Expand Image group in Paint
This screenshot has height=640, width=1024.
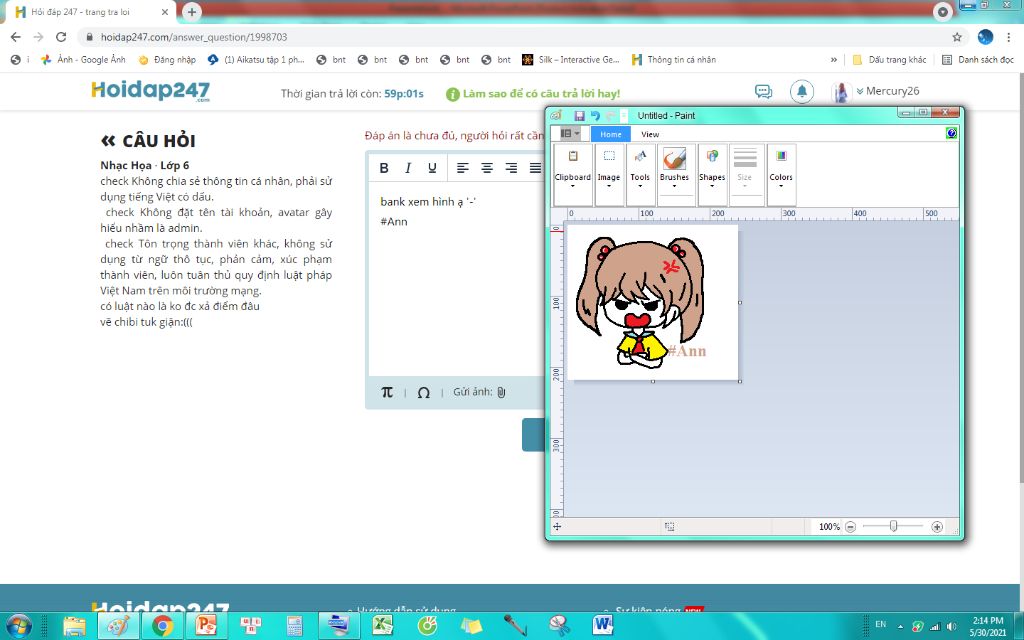[609, 175]
